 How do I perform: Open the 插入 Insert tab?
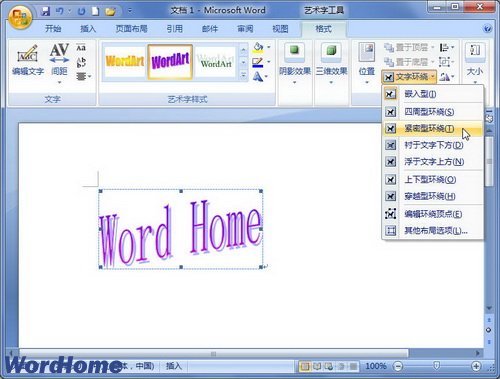88,29
